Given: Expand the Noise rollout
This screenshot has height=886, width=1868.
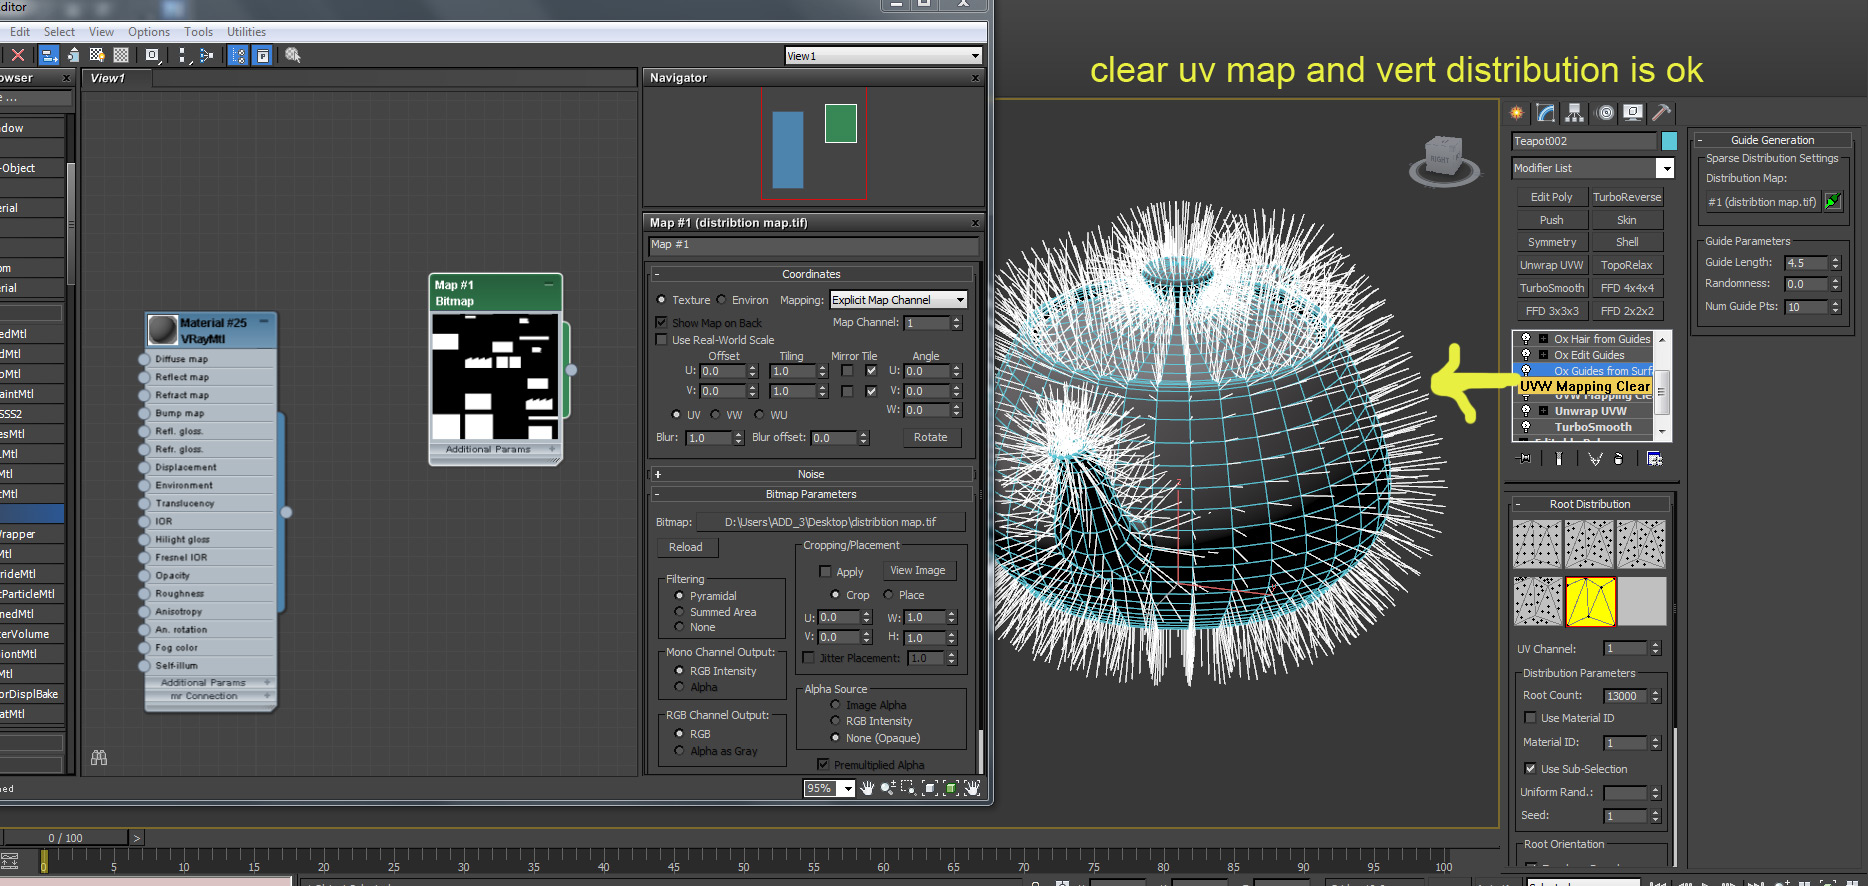Looking at the screenshot, I should click(x=810, y=474).
